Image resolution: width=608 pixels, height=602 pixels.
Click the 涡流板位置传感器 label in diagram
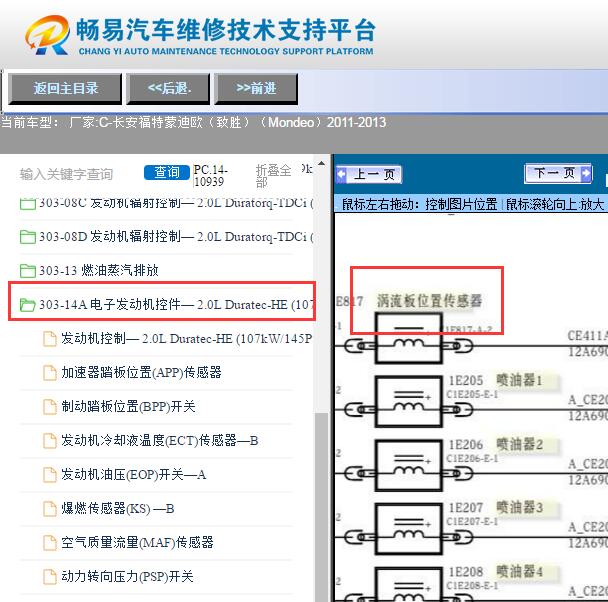[x=429, y=301]
